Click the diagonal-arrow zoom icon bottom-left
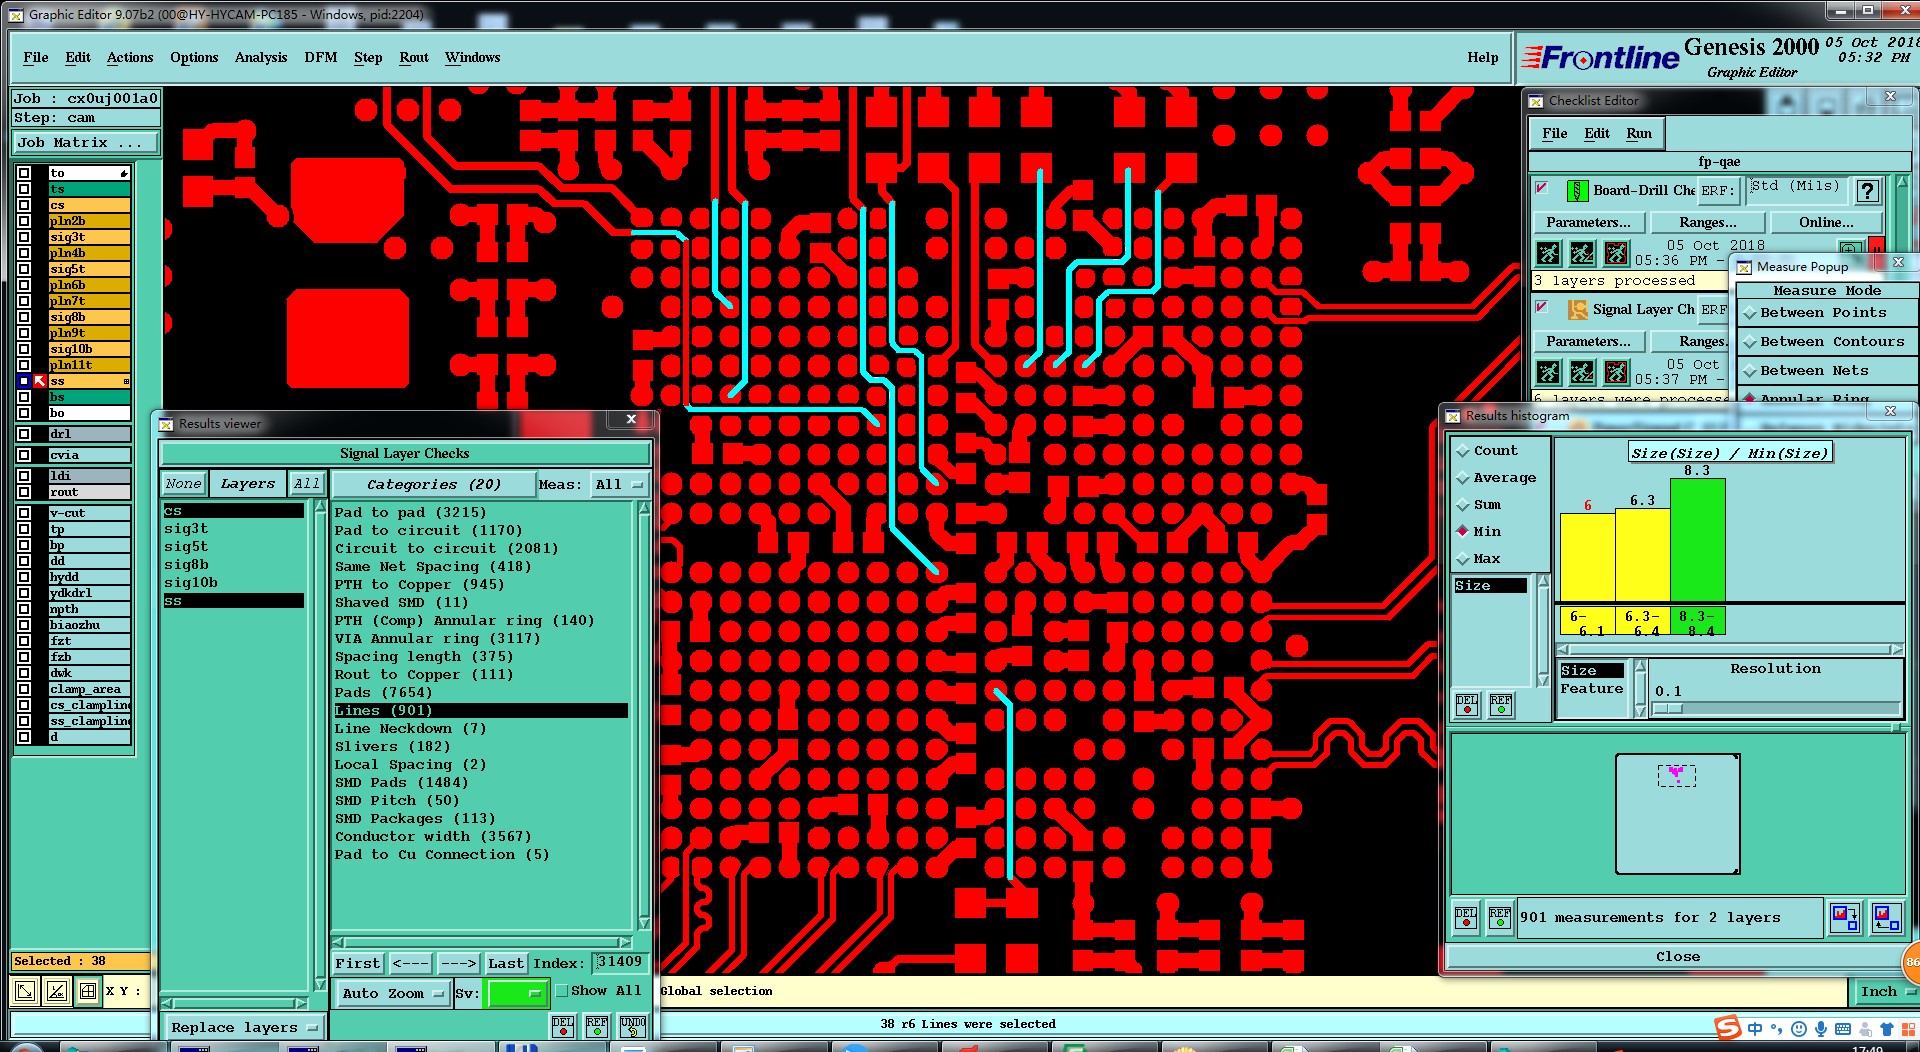This screenshot has height=1052, width=1920. point(25,991)
